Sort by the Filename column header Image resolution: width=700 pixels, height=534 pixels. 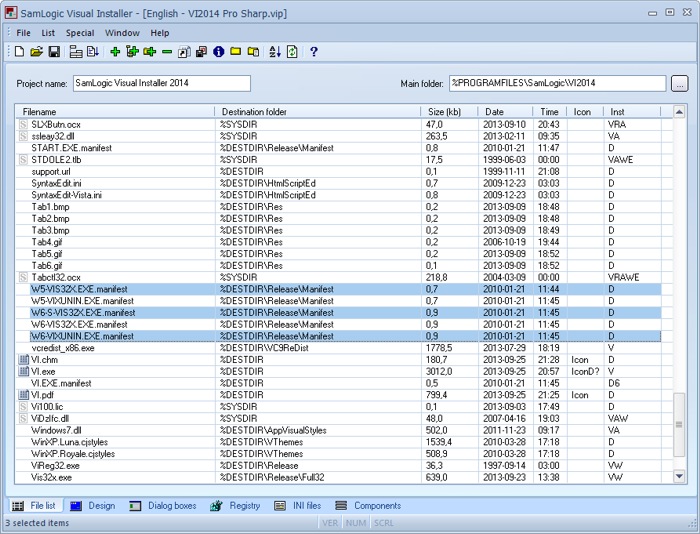pyautogui.click(x=115, y=112)
